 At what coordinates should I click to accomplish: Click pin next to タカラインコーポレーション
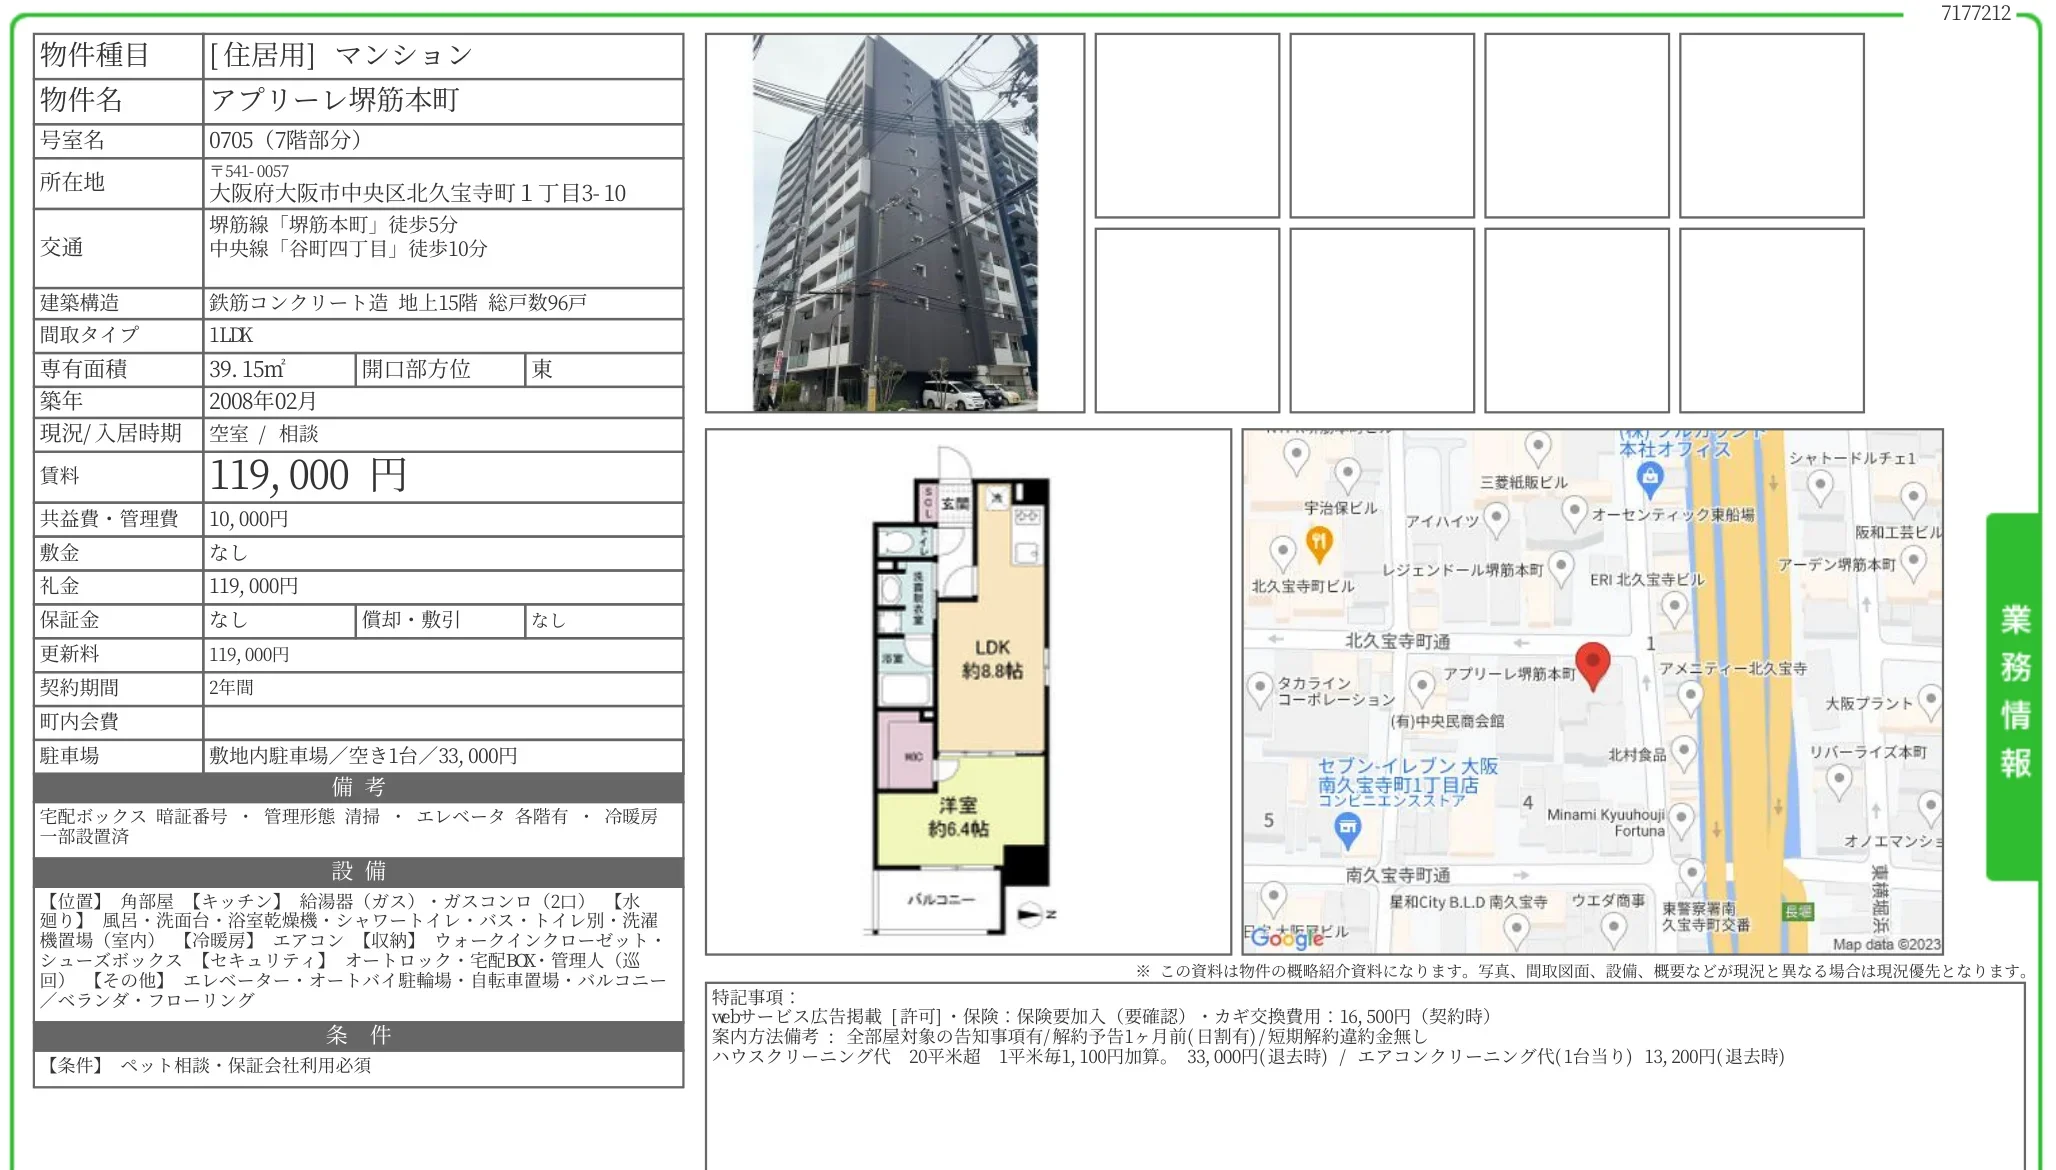(x=1260, y=688)
